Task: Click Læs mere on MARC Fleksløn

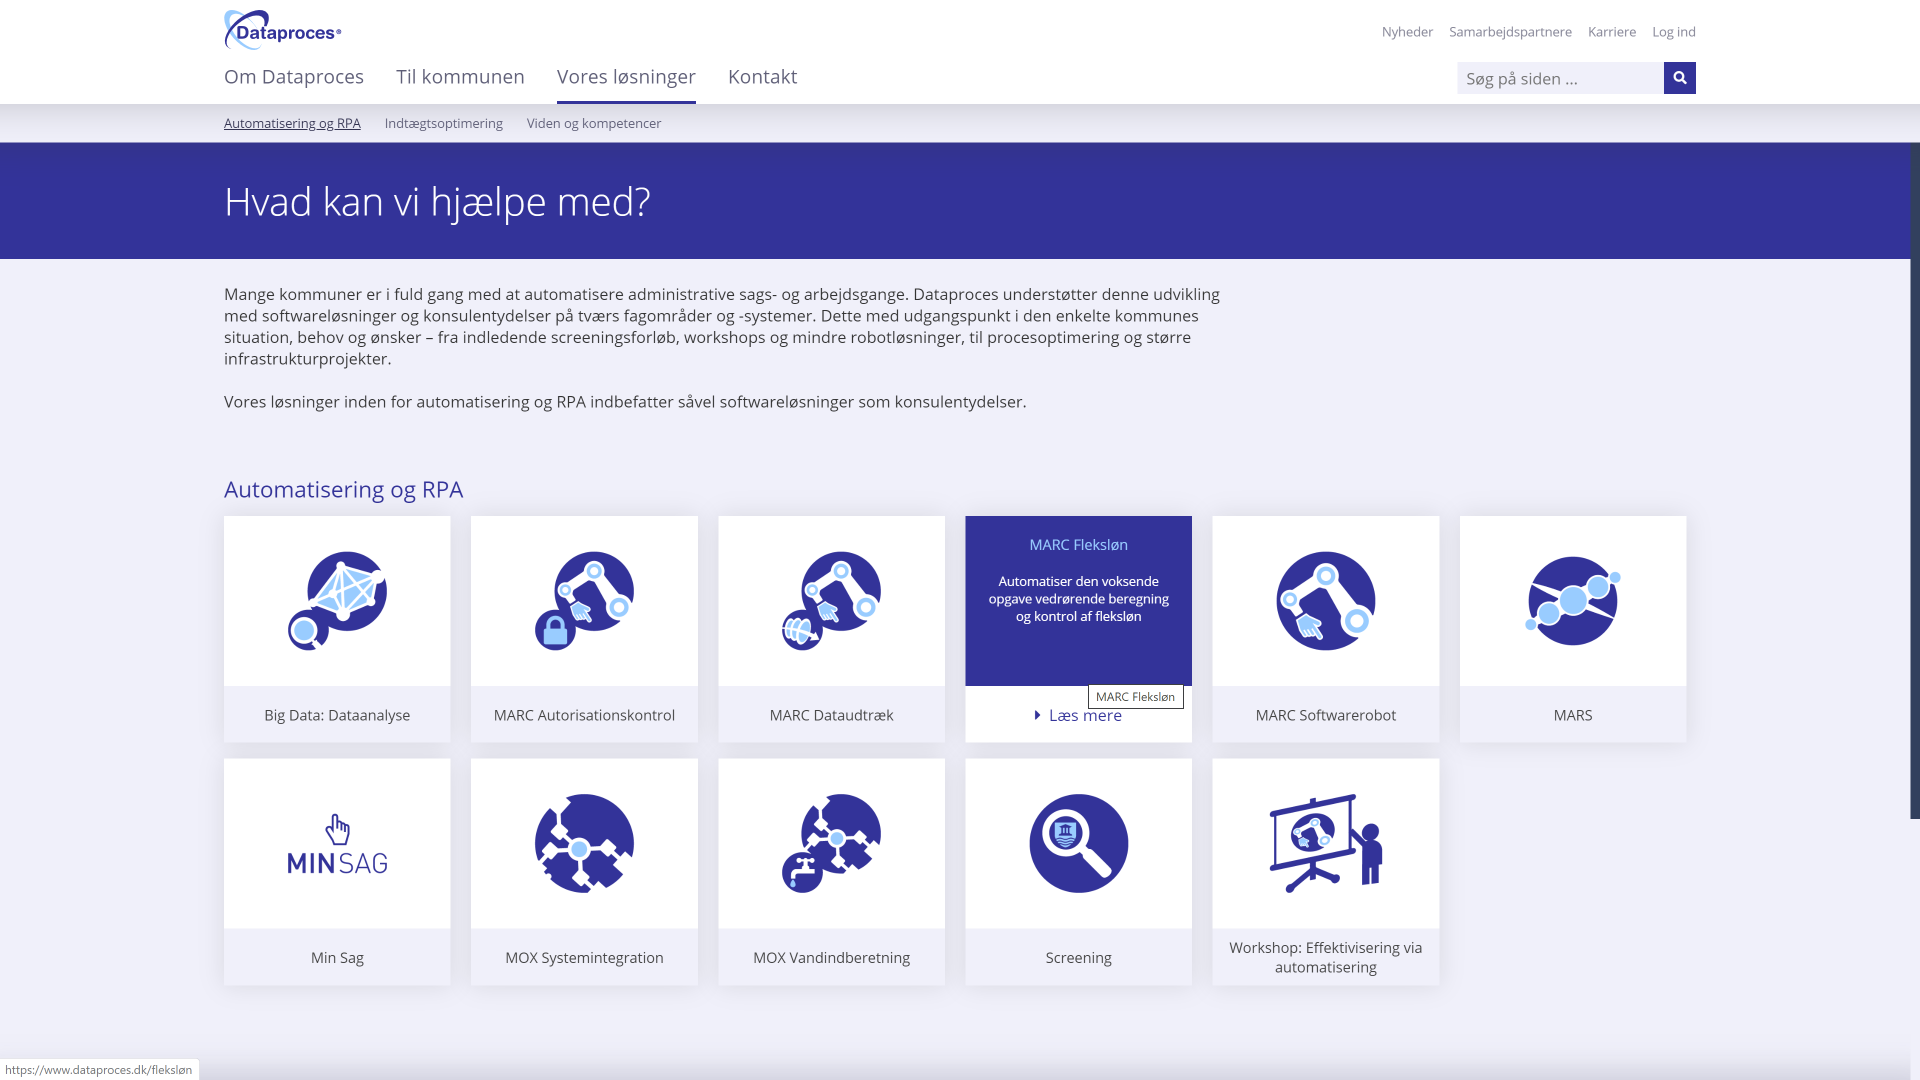Action: coord(1078,715)
